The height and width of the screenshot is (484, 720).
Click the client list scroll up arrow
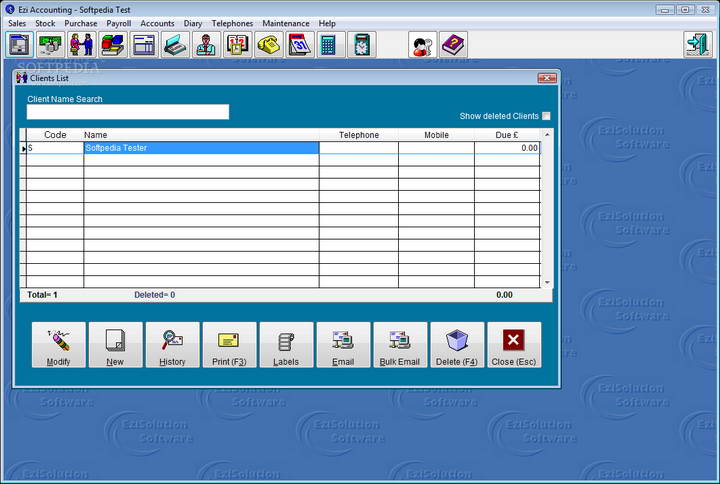click(547, 135)
